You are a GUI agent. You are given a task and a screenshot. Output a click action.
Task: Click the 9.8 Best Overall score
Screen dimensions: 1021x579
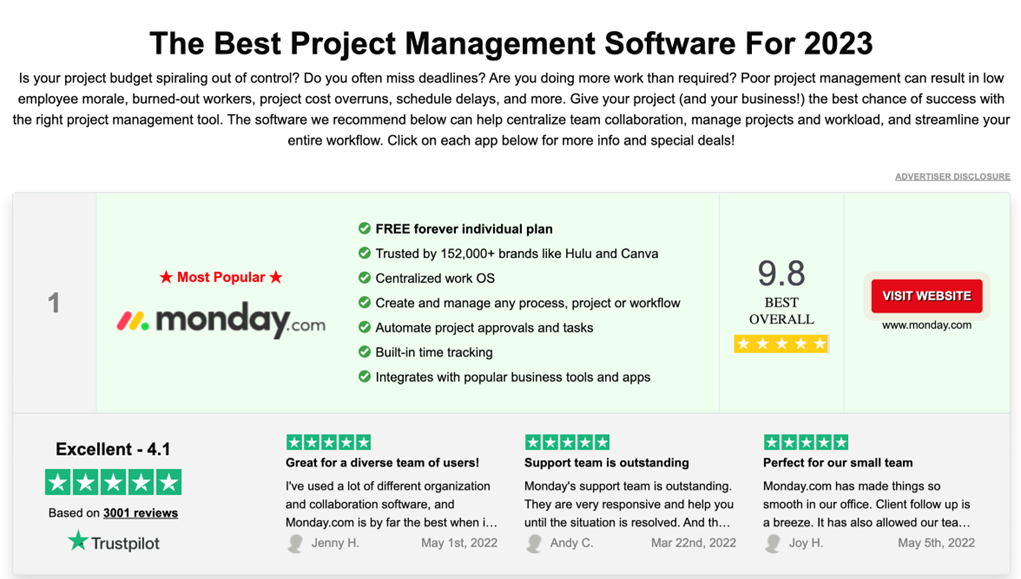click(781, 274)
